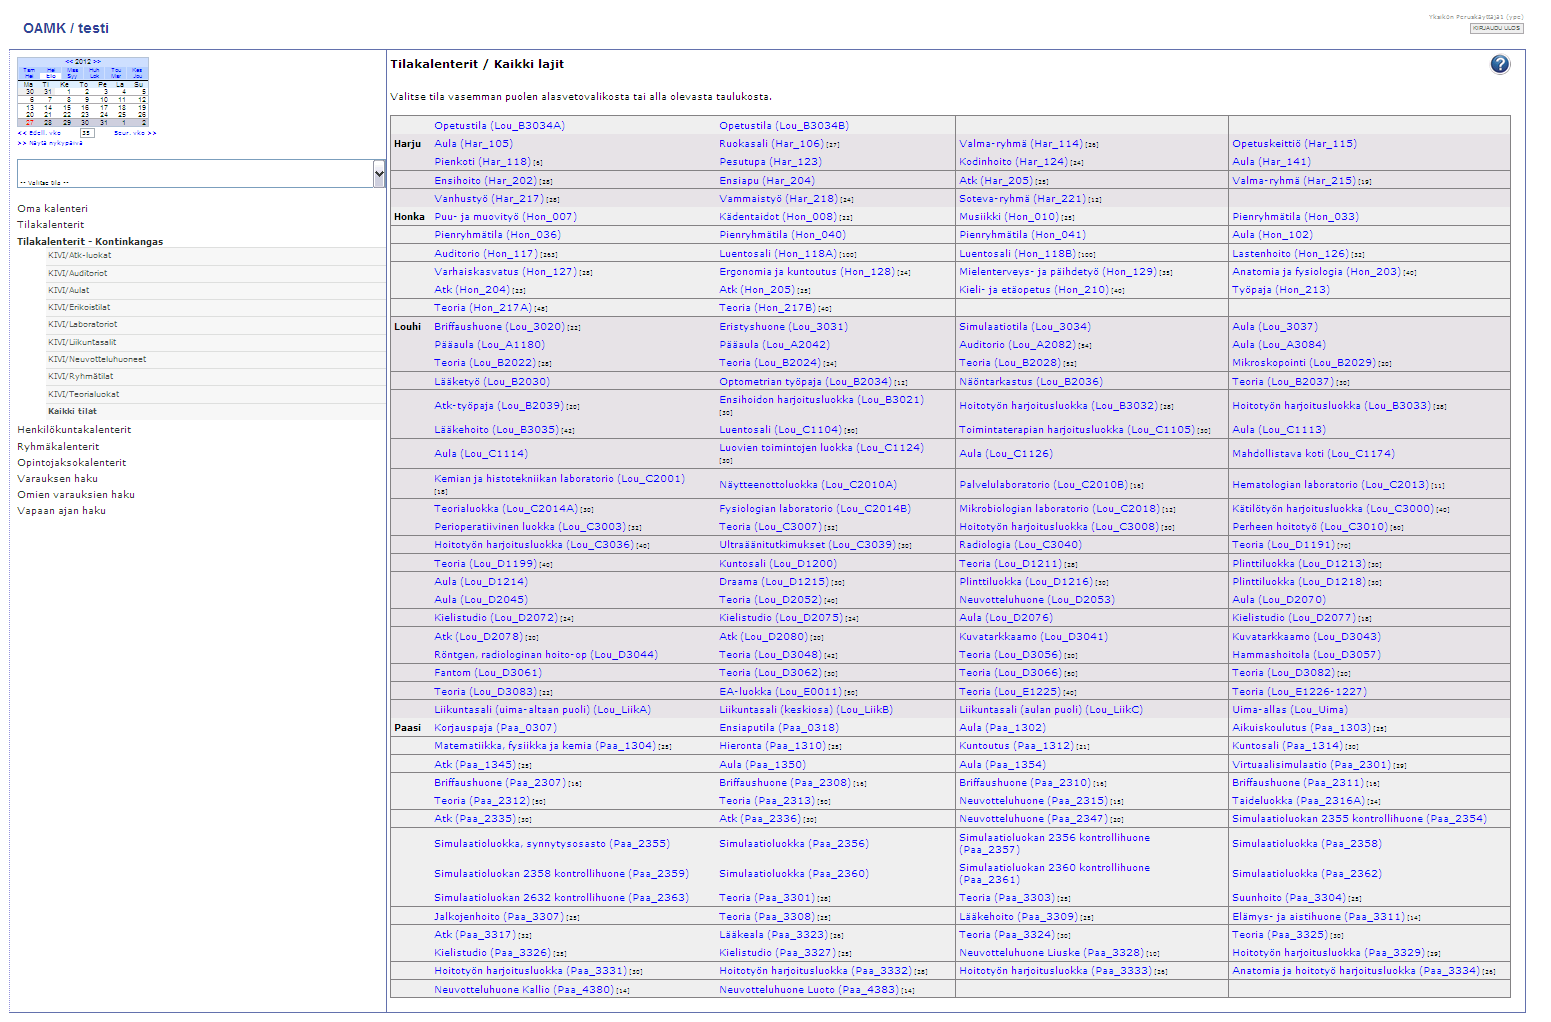This screenshot has width=1551, height=1022.
Task: Open Simulaatiotila (Lou_3034) room link
Action: [x=1024, y=327]
